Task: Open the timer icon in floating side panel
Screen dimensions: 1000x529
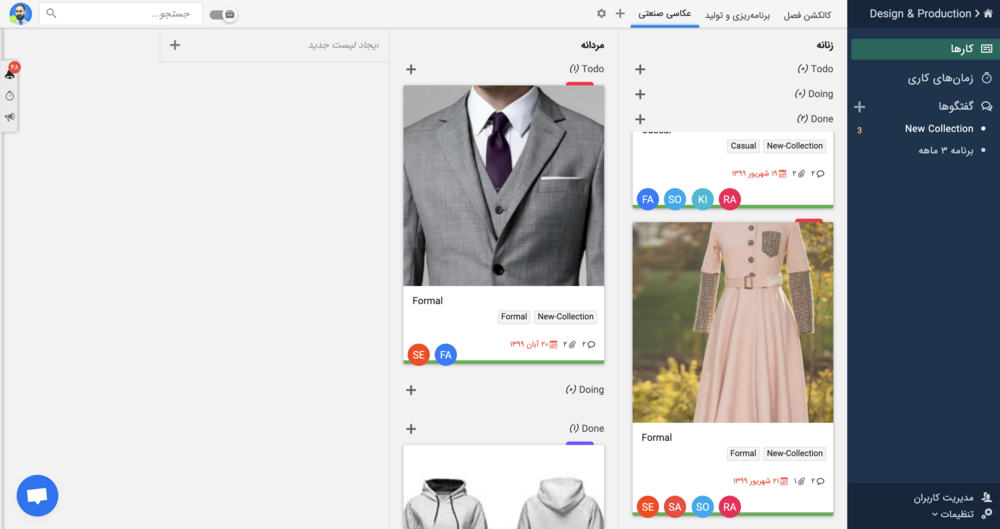Action: 10,96
